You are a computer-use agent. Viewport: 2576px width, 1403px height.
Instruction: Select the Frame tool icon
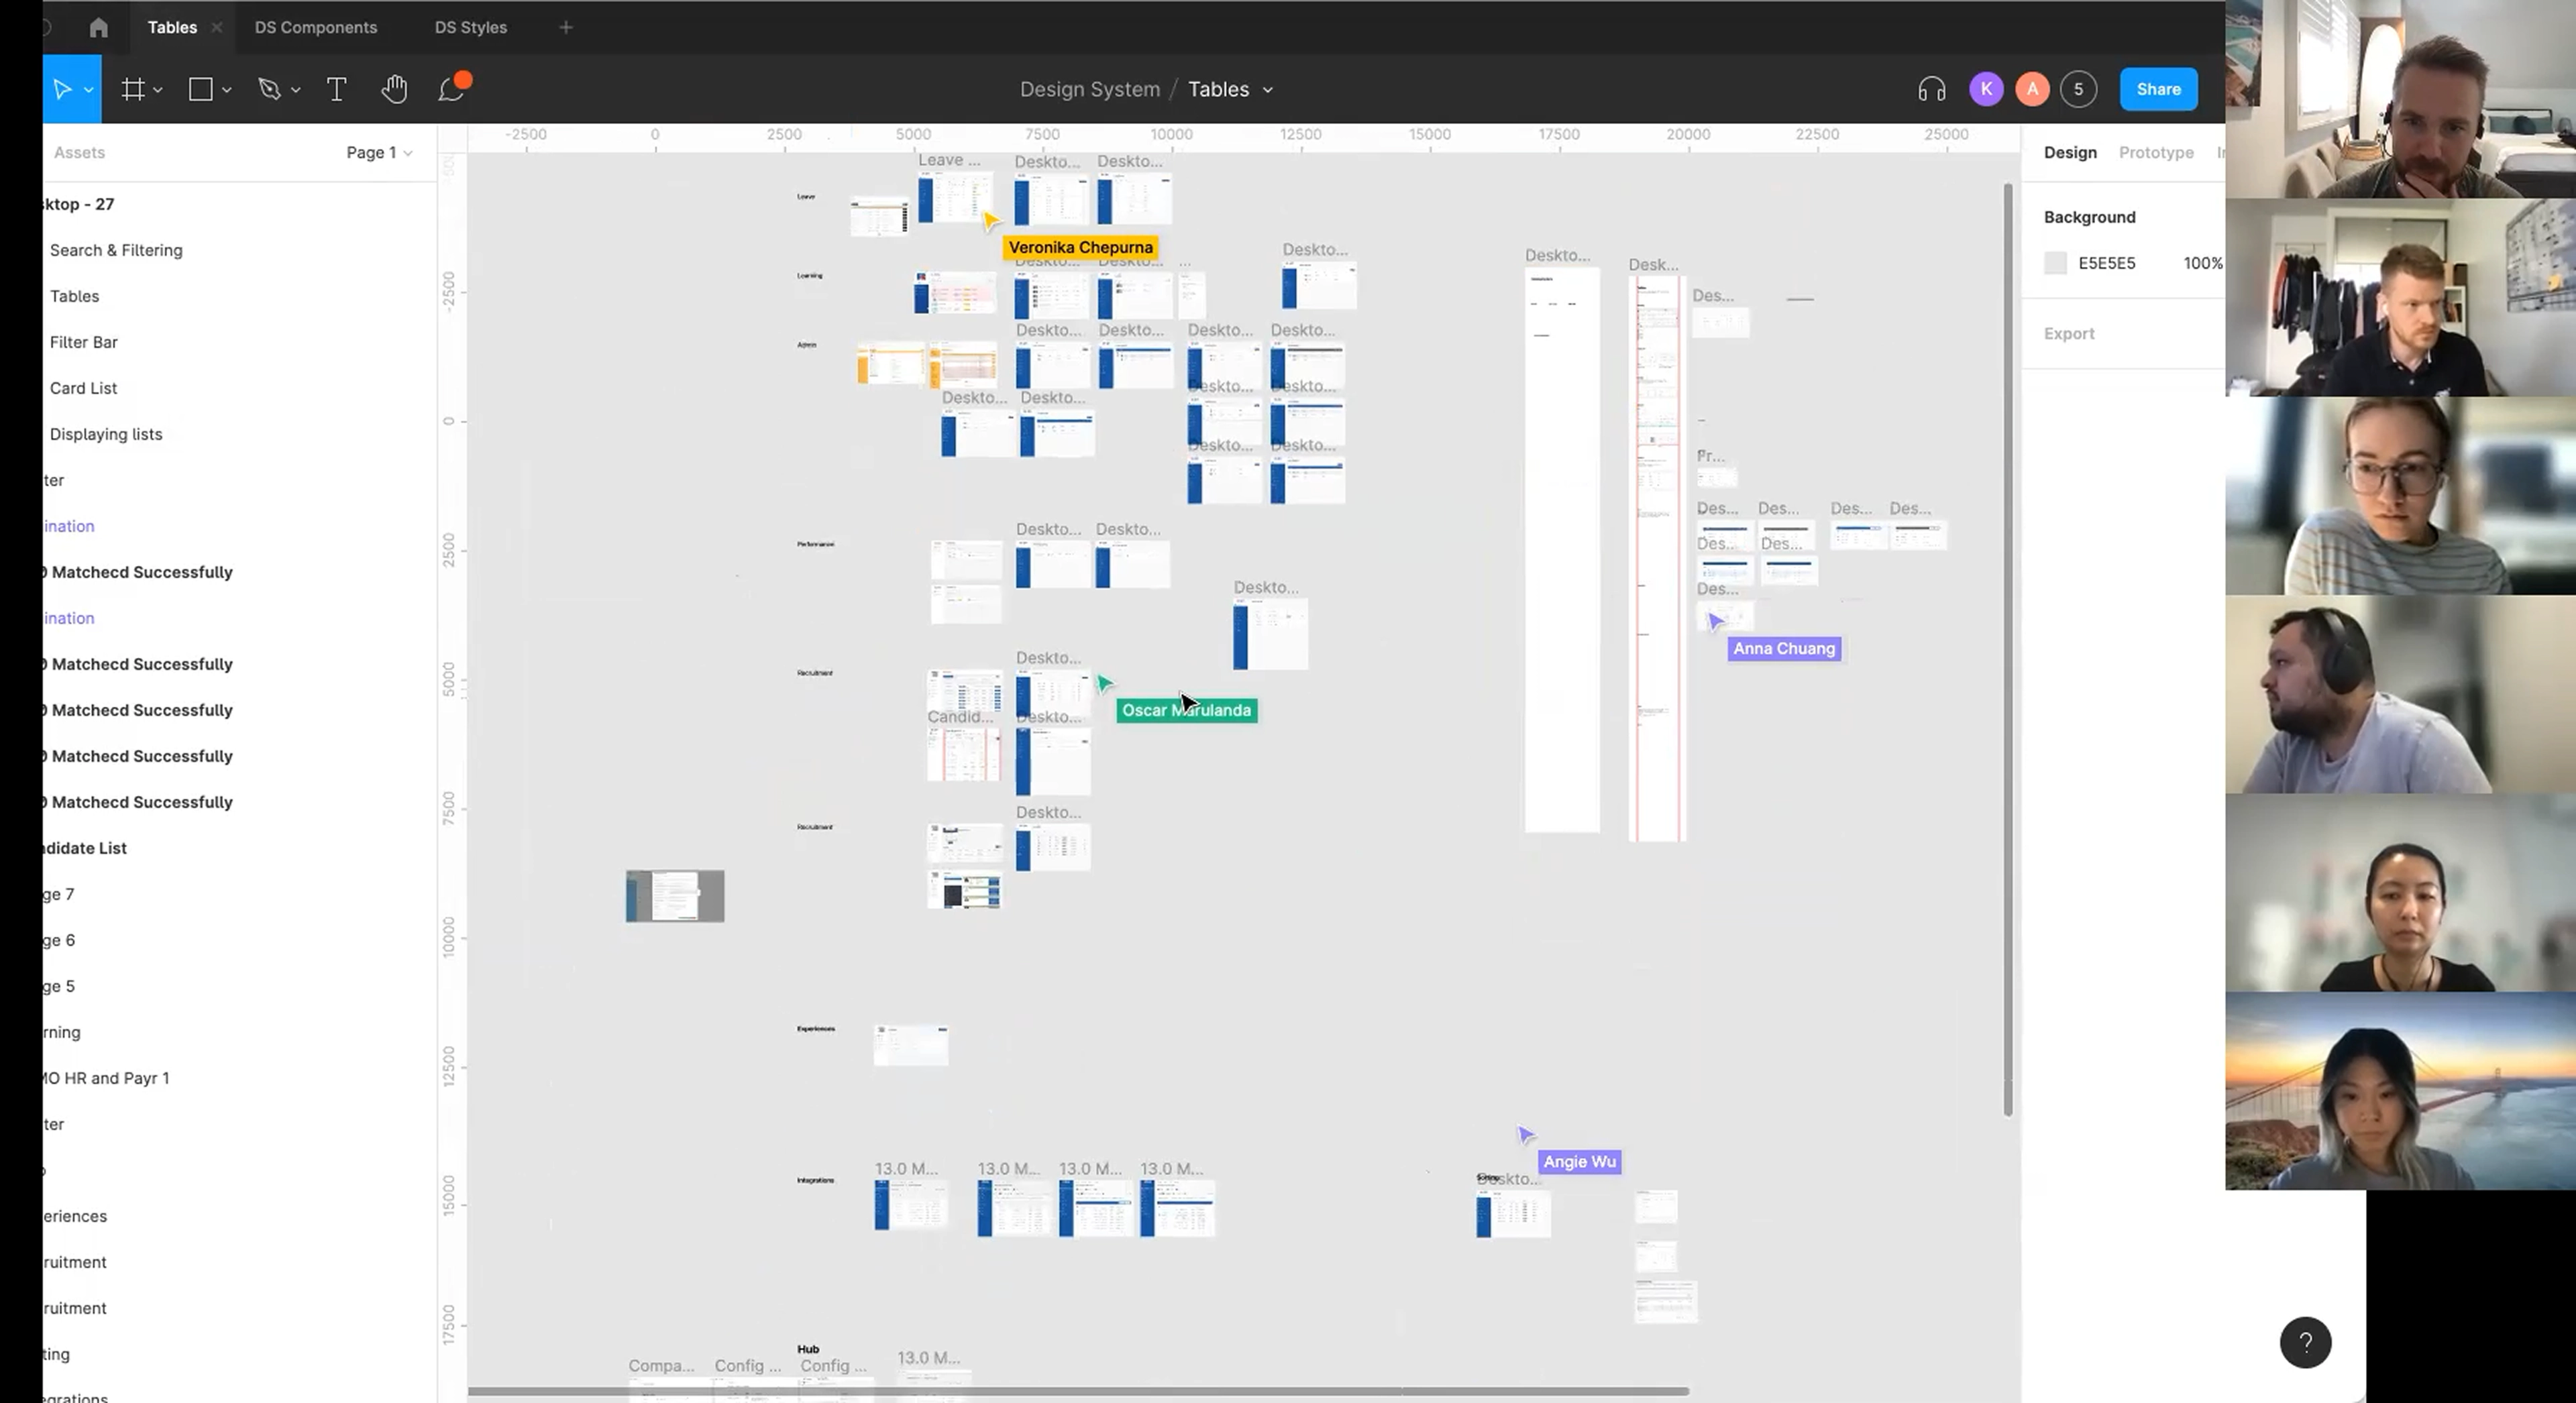click(x=132, y=90)
